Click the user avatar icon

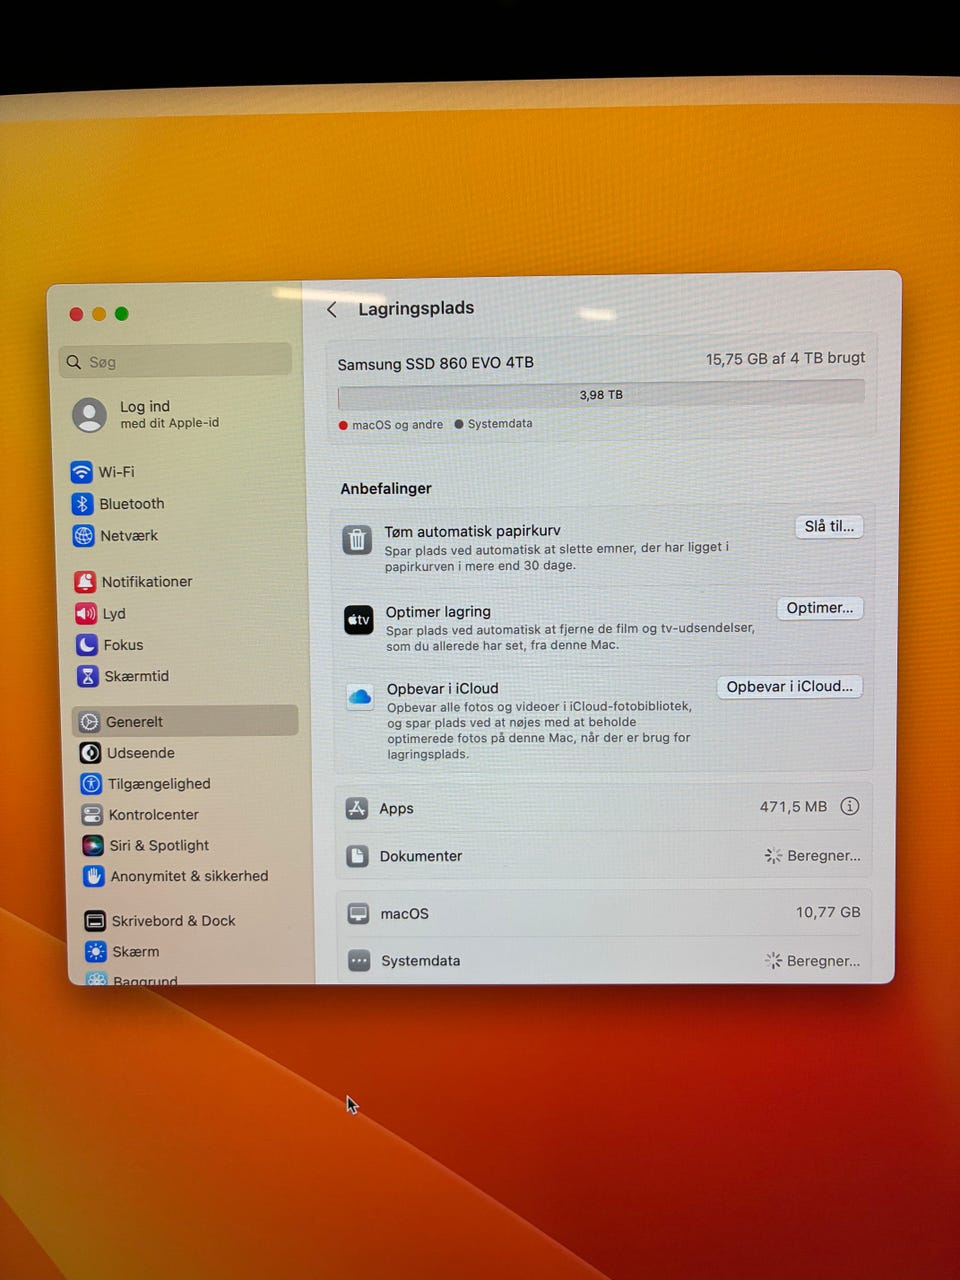pyautogui.click(x=90, y=415)
